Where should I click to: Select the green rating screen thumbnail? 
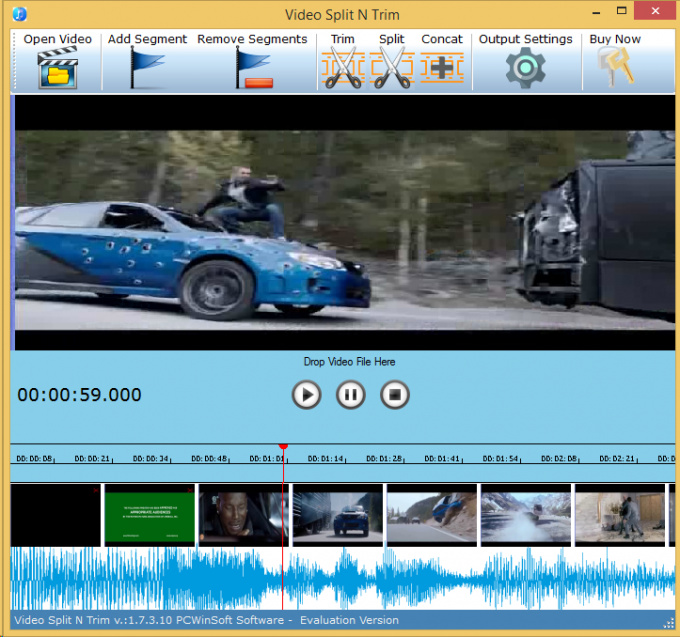pos(150,515)
